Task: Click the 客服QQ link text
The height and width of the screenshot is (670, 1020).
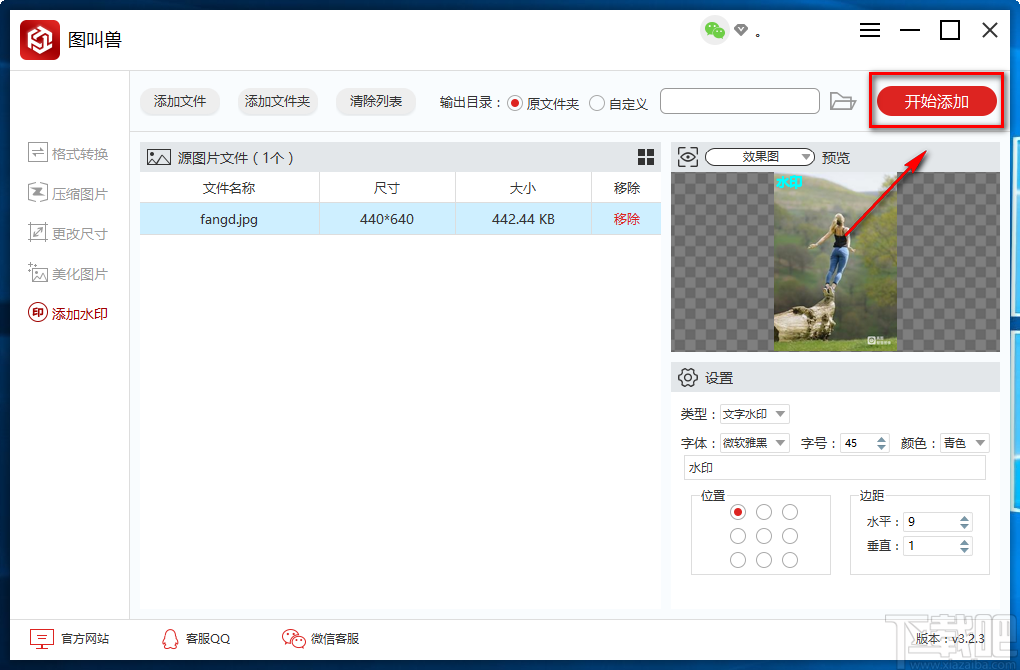Action: (x=208, y=639)
